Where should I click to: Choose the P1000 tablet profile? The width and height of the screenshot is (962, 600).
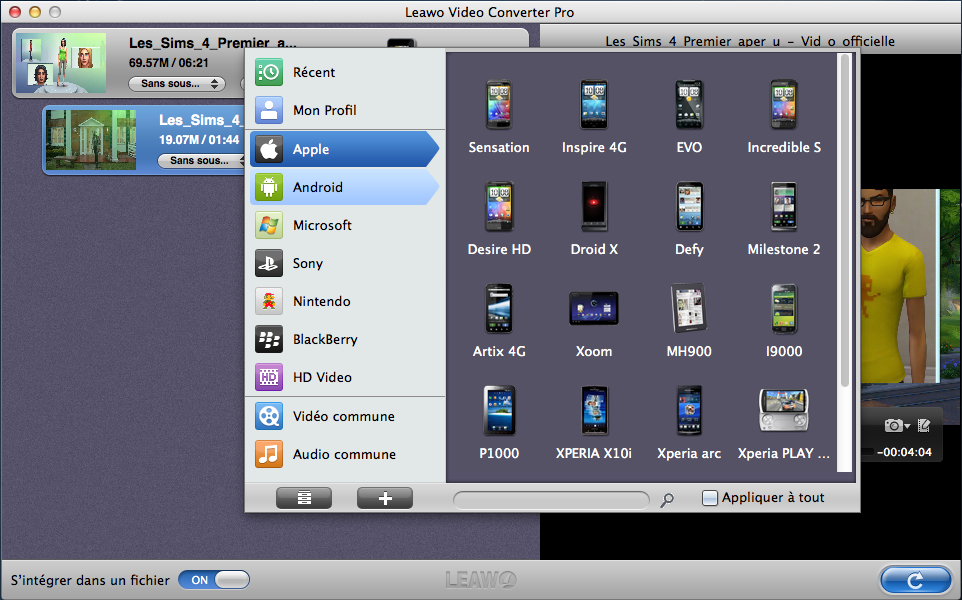(x=499, y=422)
